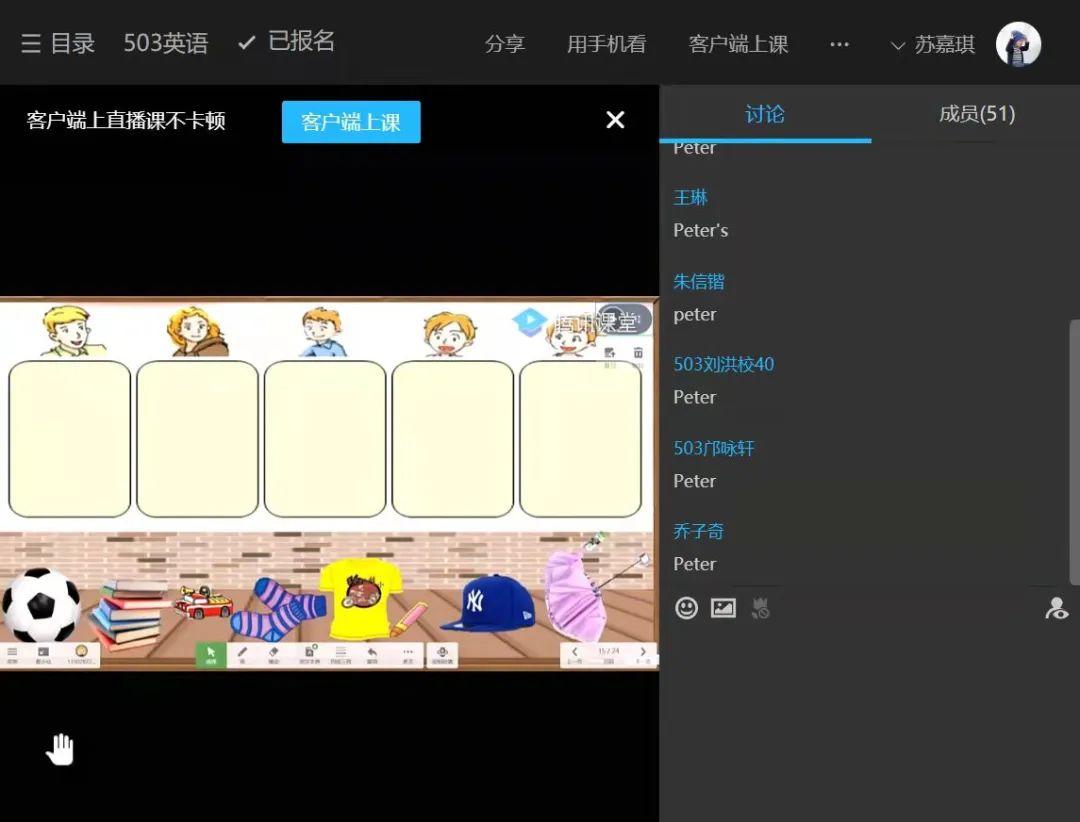Switch to the 成员(51) tab
This screenshot has height=822, width=1080.
(x=976, y=114)
